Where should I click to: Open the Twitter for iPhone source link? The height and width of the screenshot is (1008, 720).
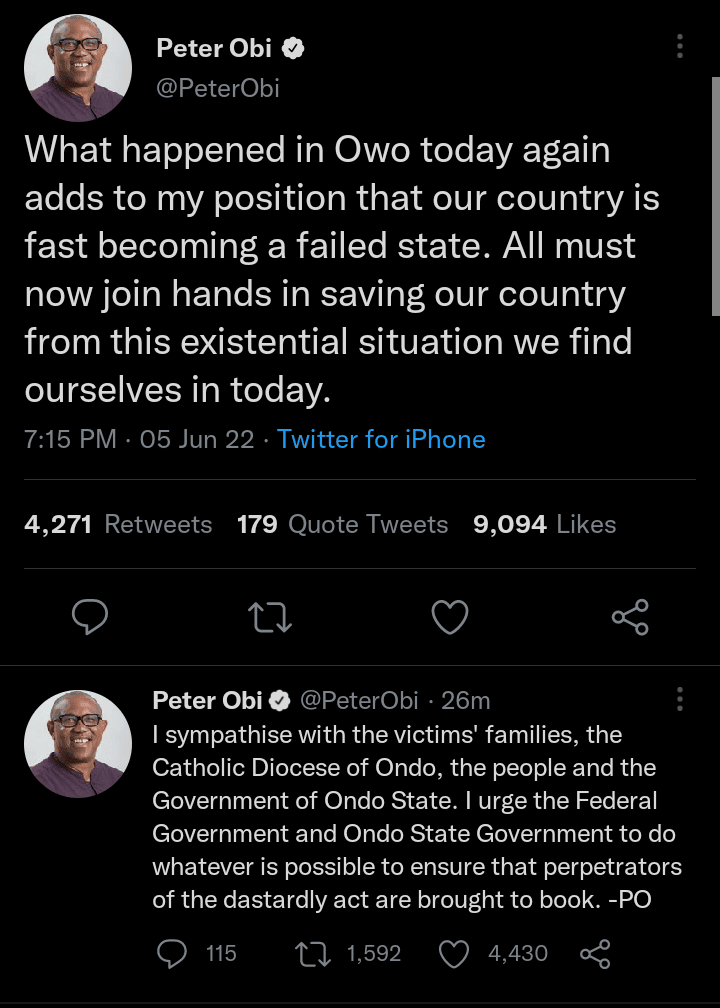click(x=381, y=439)
